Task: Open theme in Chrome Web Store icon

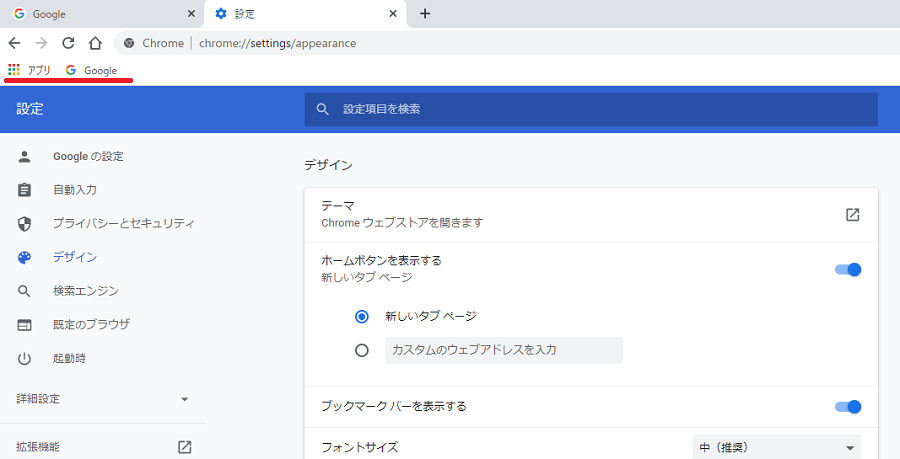Action: [x=852, y=215]
